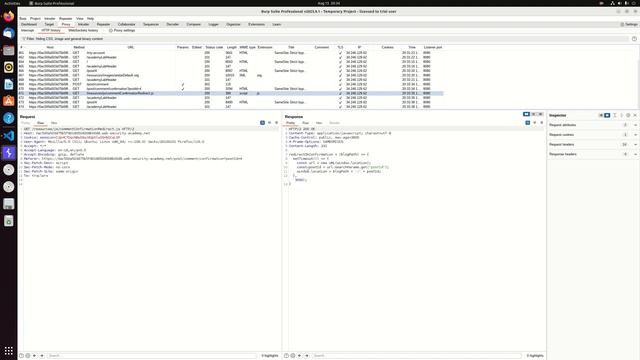Open Ubuntu Software from the dock
This screenshot has height=360, width=640.
(x=9, y=101)
